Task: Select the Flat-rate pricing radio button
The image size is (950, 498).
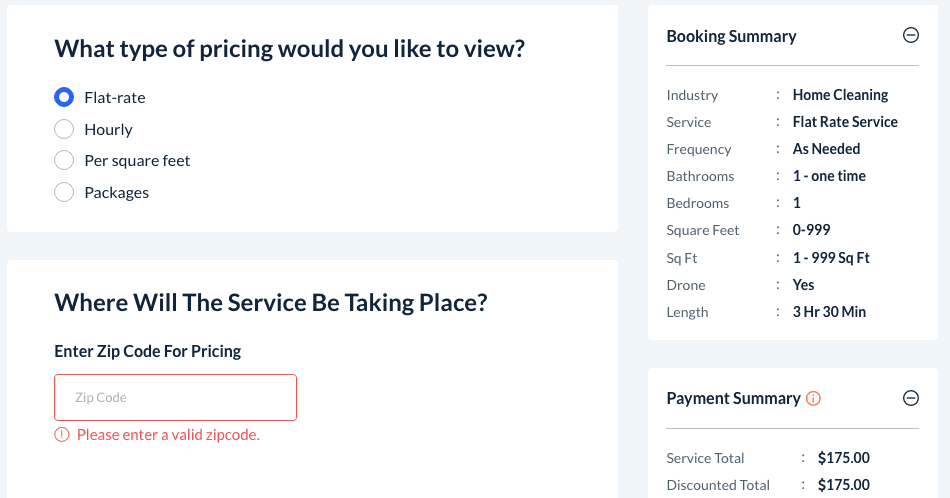Action: [64, 97]
